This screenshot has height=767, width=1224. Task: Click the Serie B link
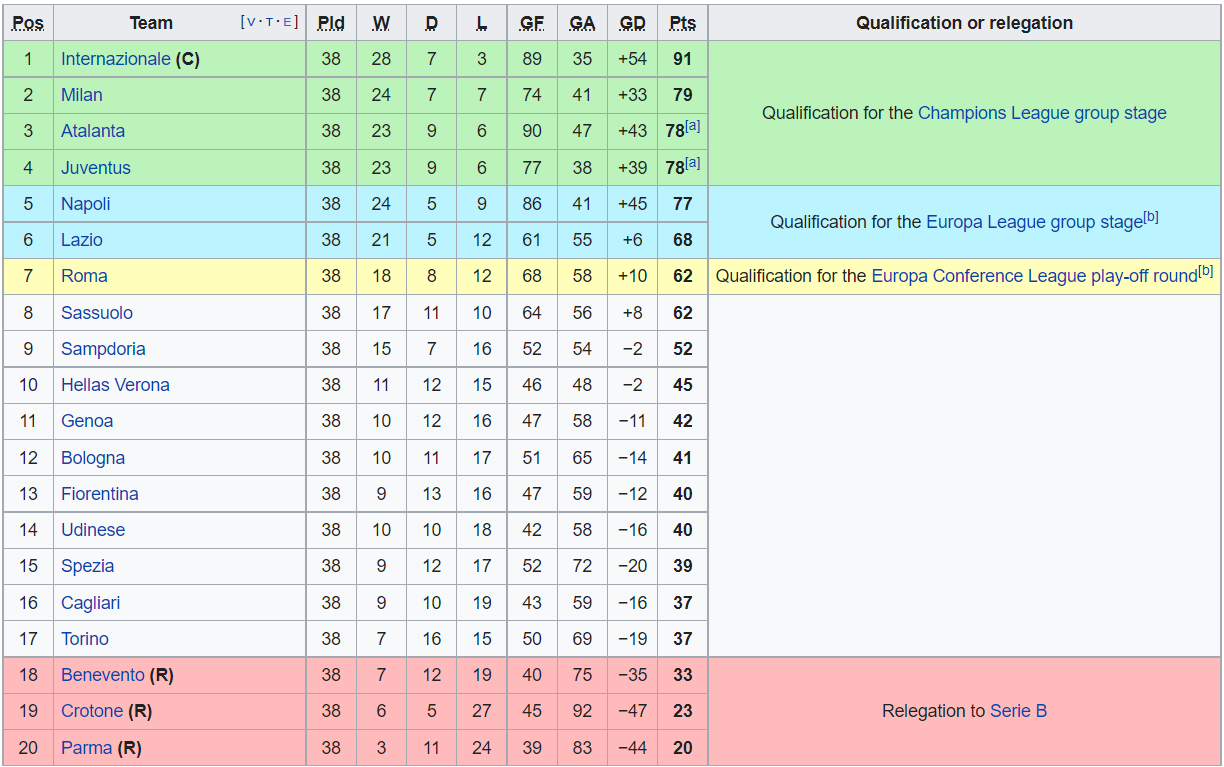(1018, 711)
